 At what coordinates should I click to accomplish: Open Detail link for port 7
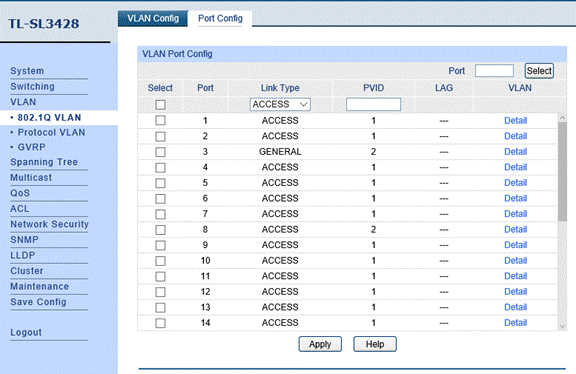pyautogui.click(x=515, y=214)
